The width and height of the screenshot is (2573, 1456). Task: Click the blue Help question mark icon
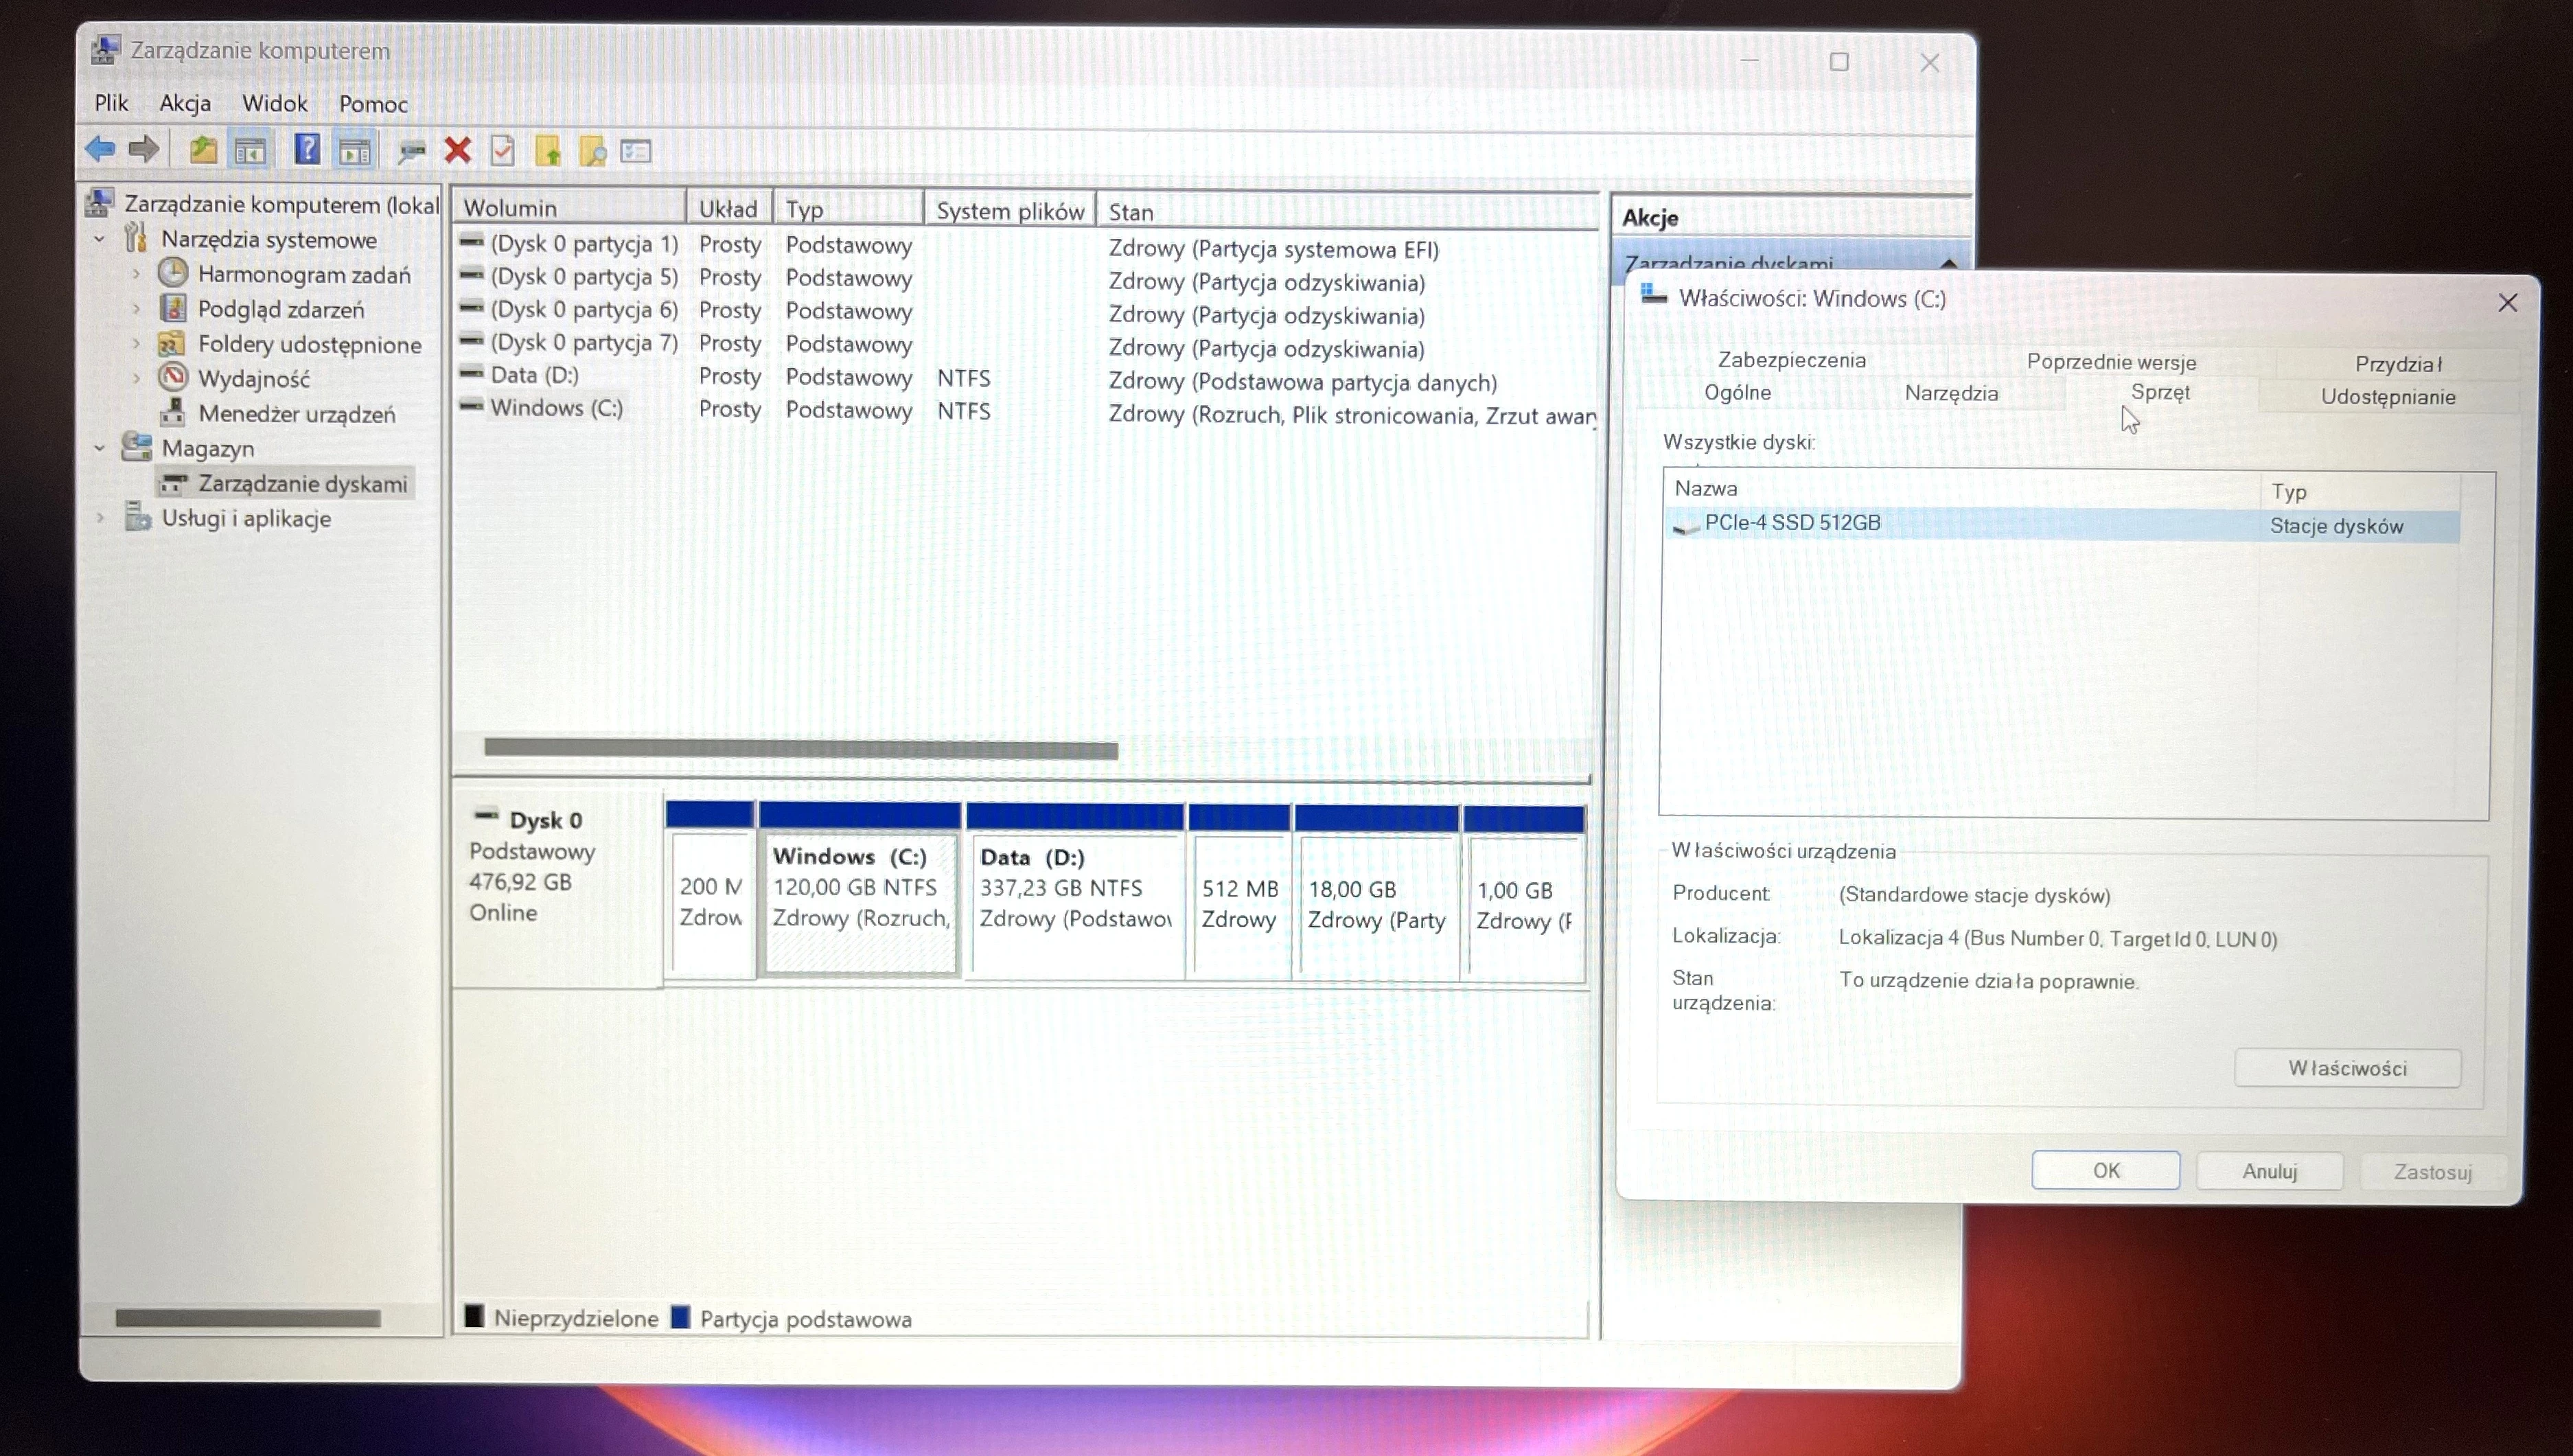[x=306, y=150]
